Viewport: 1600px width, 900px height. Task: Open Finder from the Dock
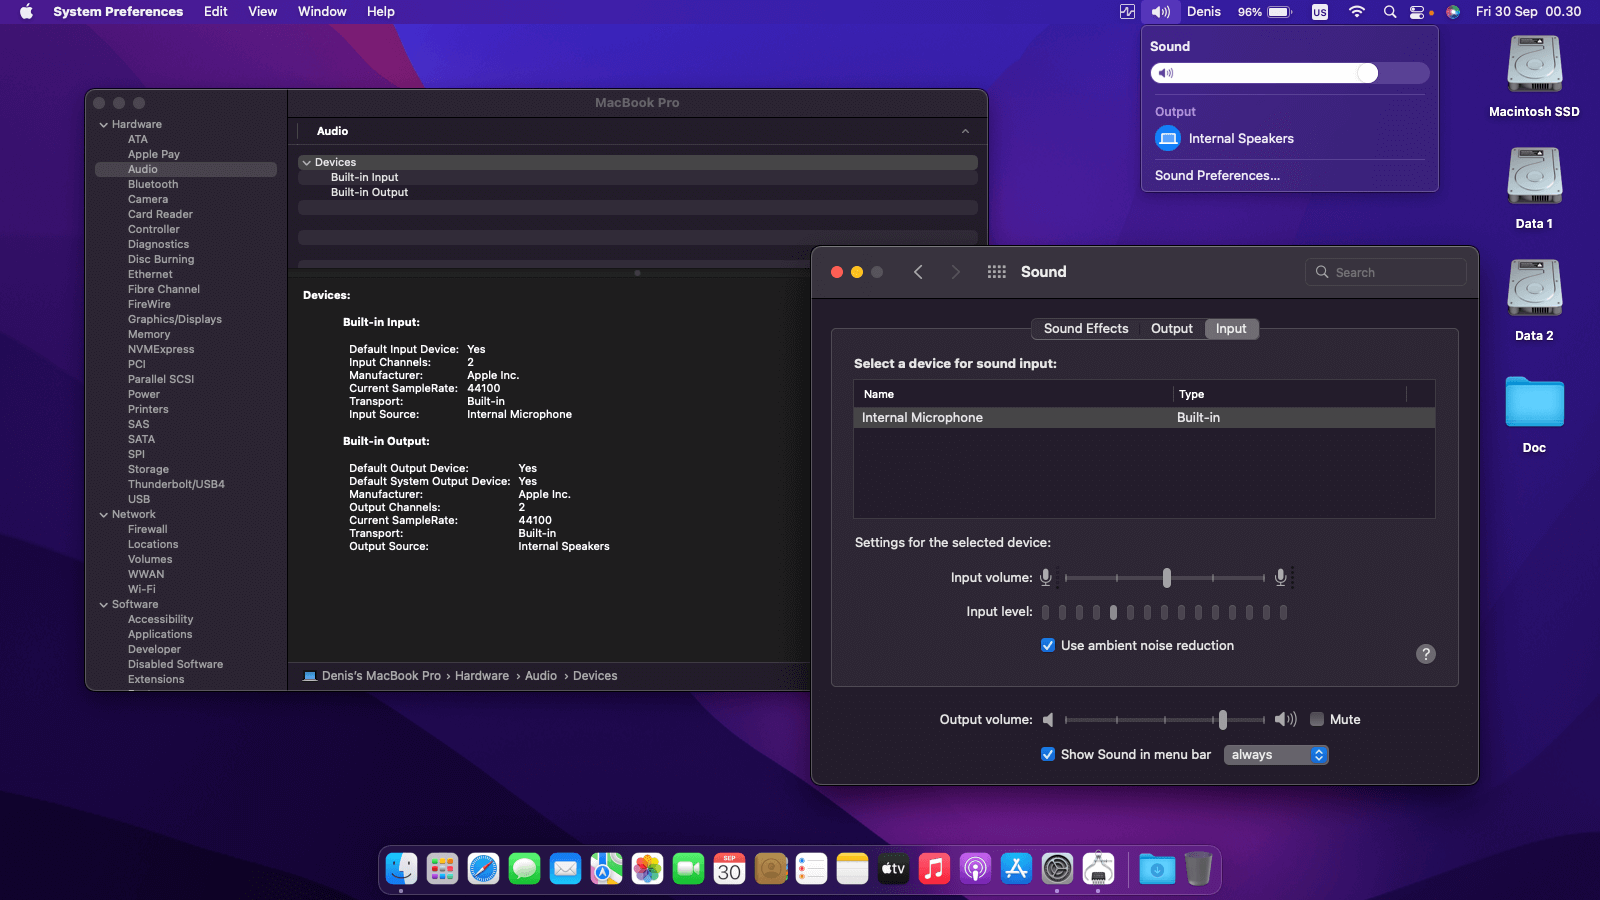pyautogui.click(x=402, y=869)
